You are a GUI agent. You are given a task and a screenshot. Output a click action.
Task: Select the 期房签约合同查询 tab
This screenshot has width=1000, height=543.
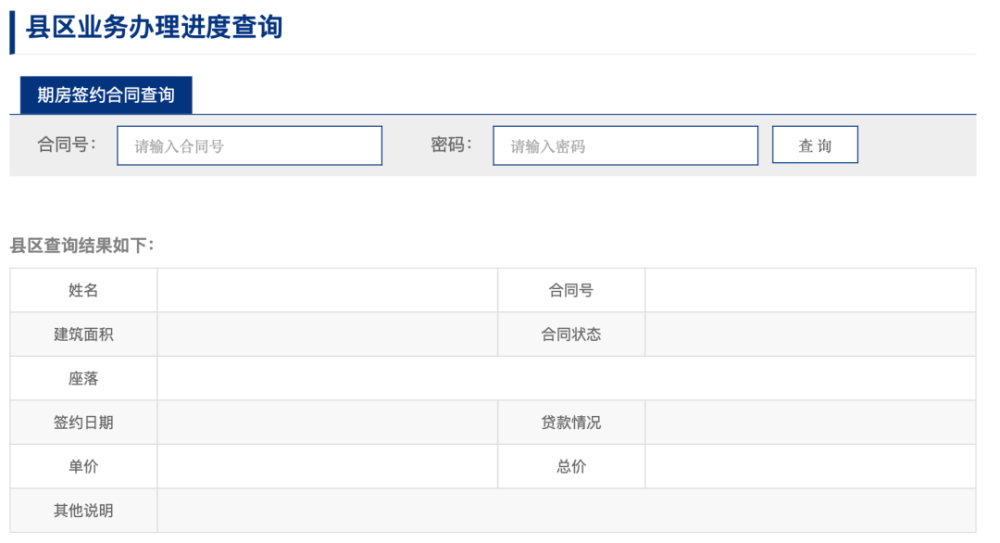tap(106, 95)
